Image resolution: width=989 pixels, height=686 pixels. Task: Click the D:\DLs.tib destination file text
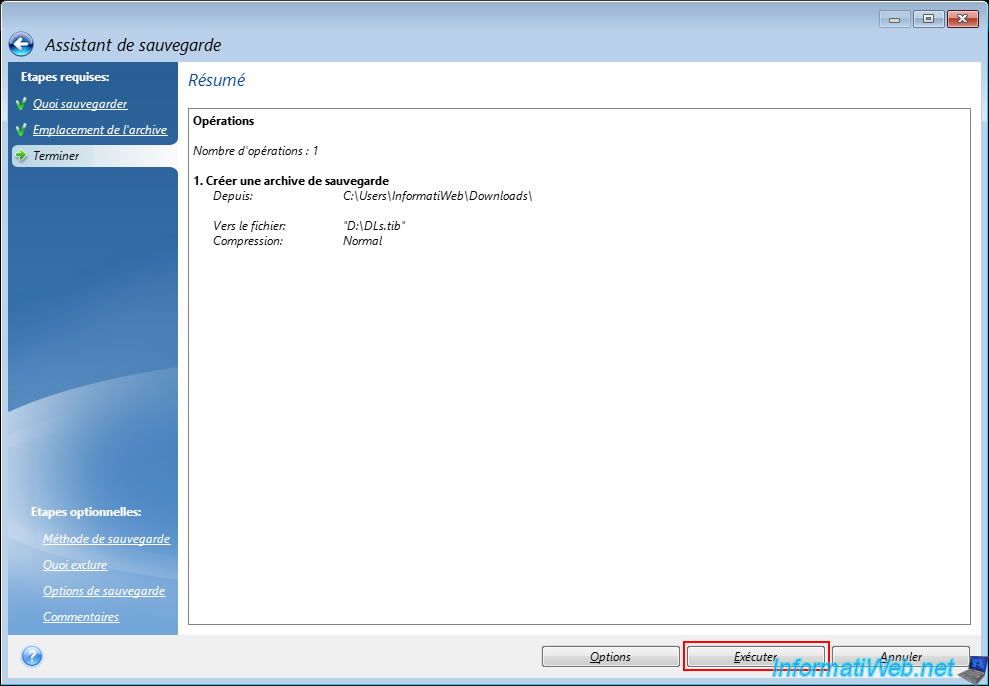coord(374,226)
